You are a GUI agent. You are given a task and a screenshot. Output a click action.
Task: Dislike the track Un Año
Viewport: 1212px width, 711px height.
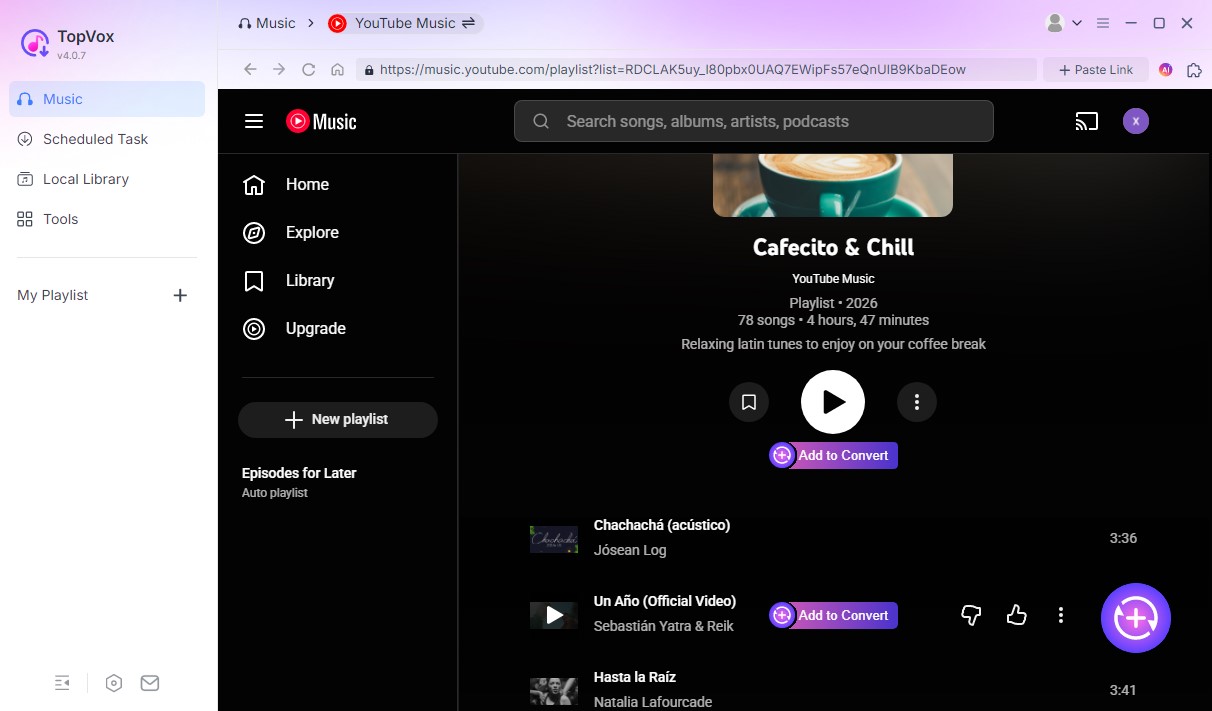pyautogui.click(x=970, y=615)
